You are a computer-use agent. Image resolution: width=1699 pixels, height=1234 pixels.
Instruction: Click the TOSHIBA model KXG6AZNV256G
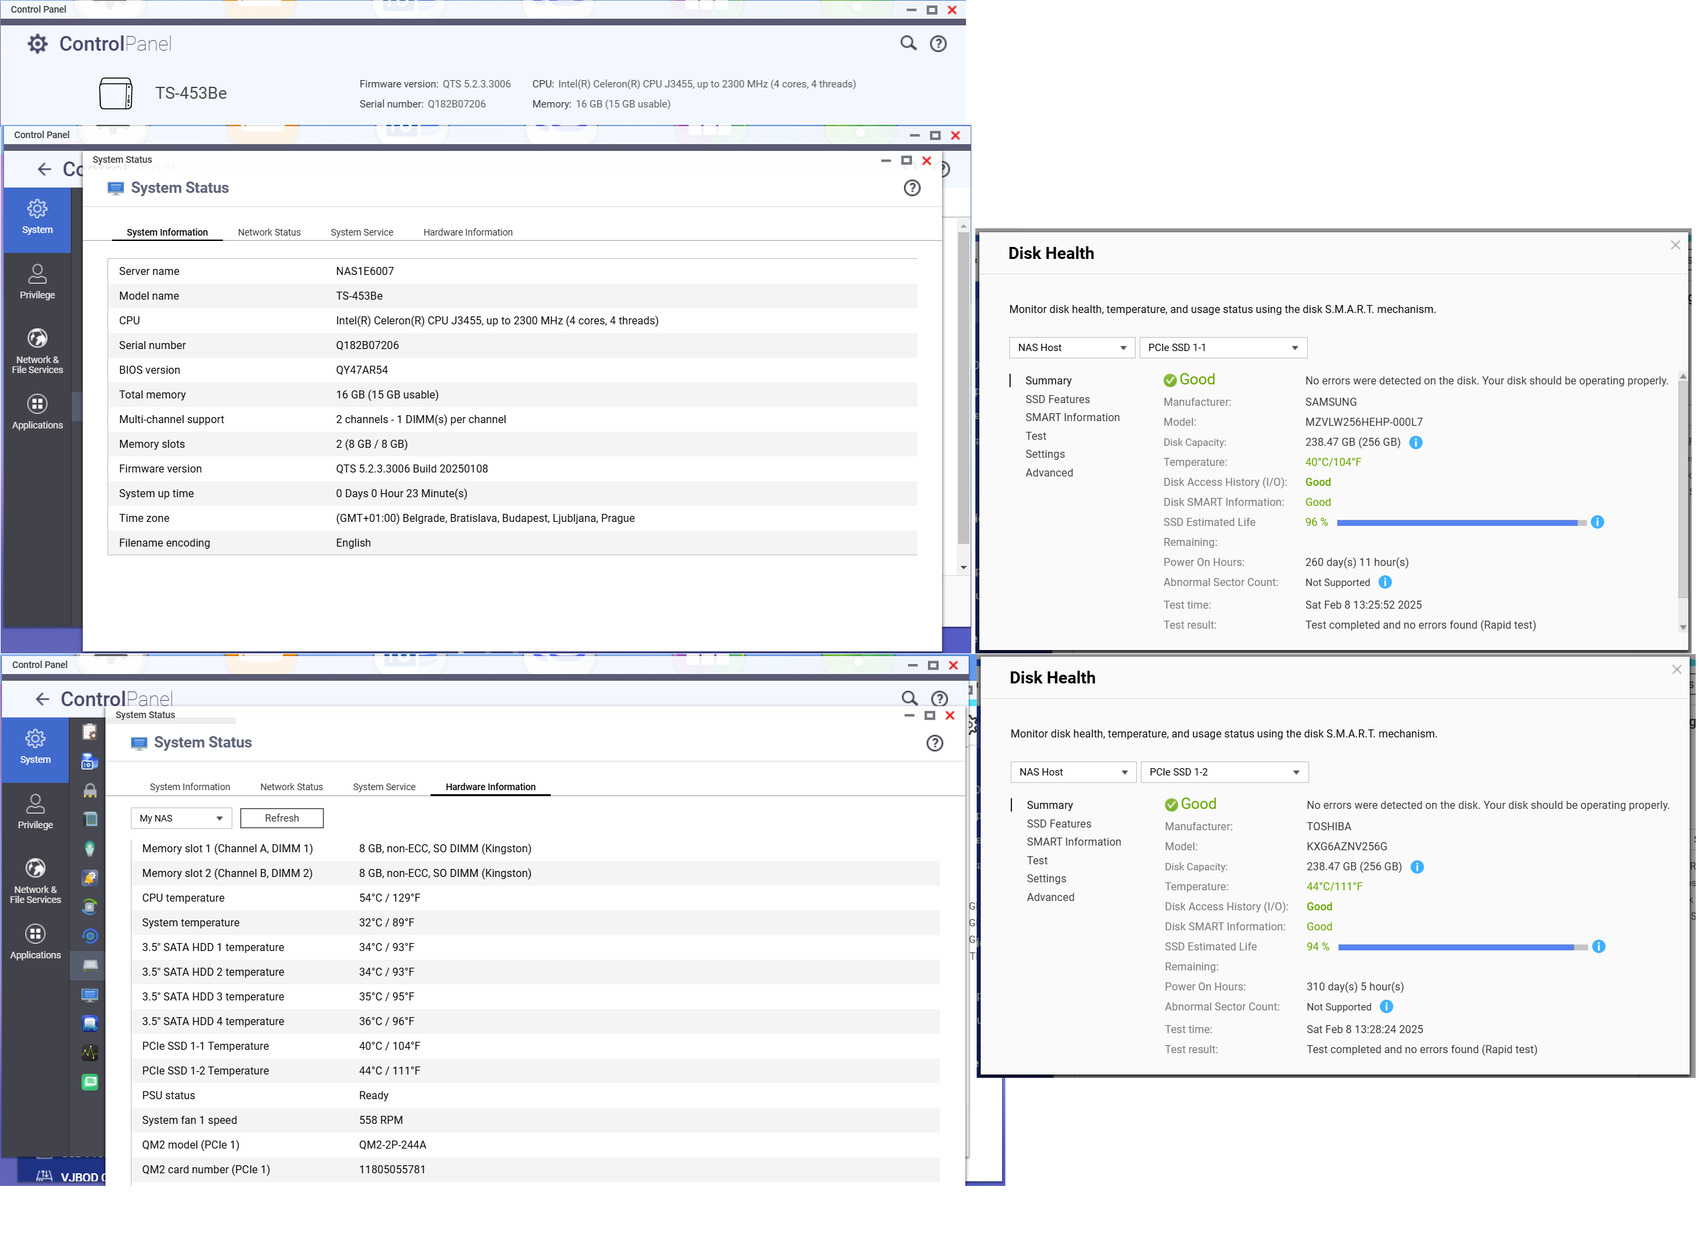pos(1347,846)
